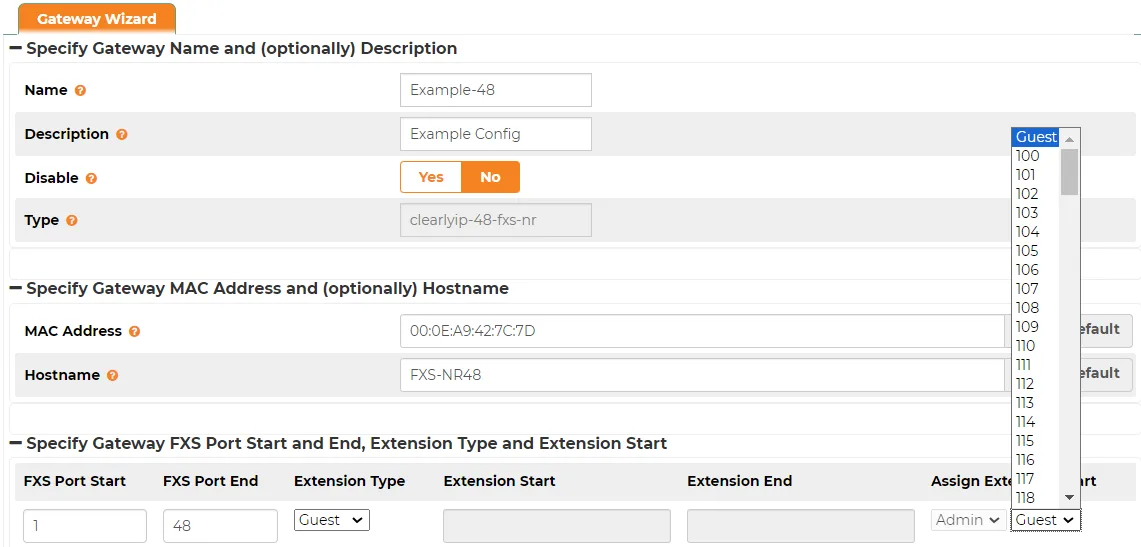The height and width of the screenshot is (547, 1141).
Task: Open MAC Address help icon
Action: (135, 331)
